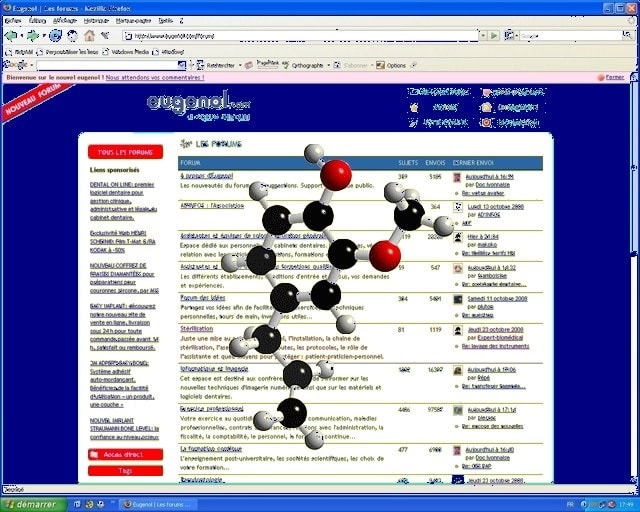Open the Fichier menu

tap(13, 20)
